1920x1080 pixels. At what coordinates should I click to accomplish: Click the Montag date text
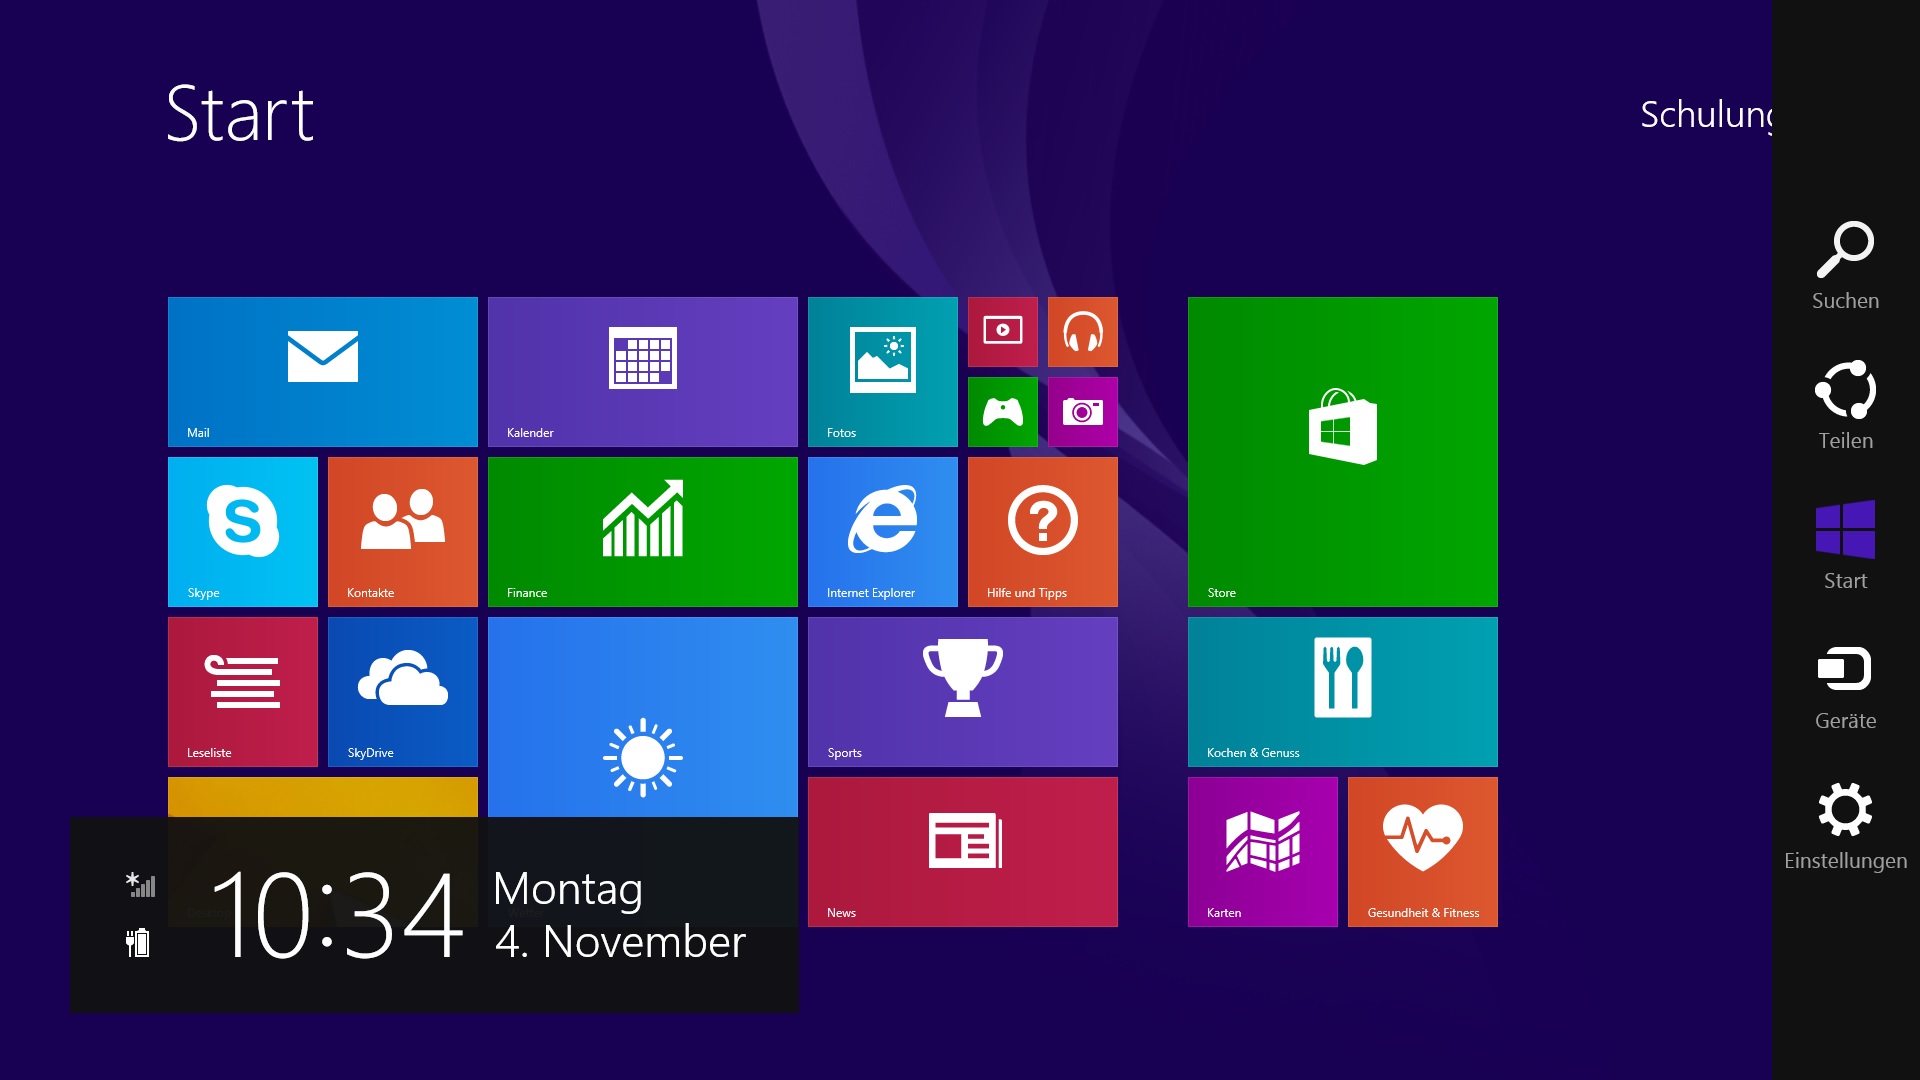(568, 890)
